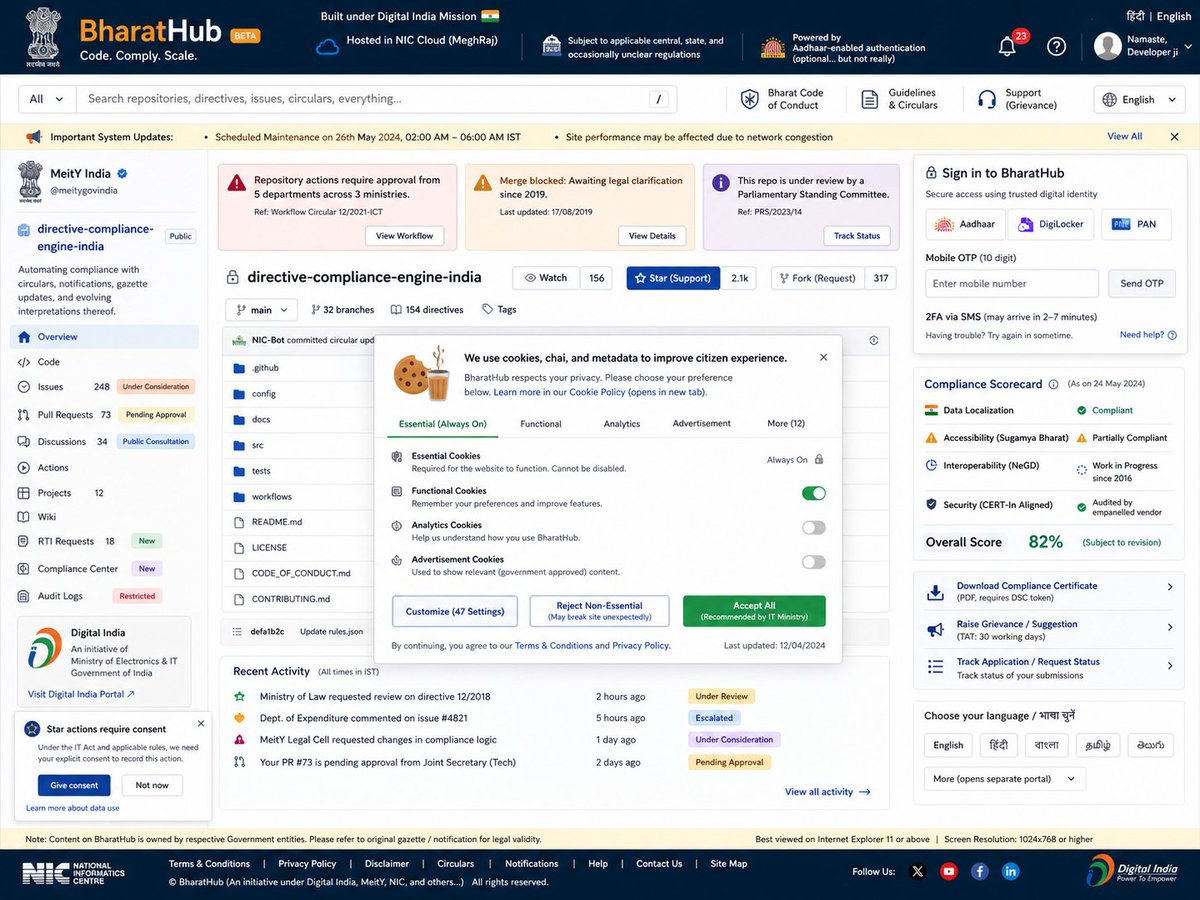Click Send OTP button
This screenshot has width=1200, height=900.
click(x=1142, y=284)
